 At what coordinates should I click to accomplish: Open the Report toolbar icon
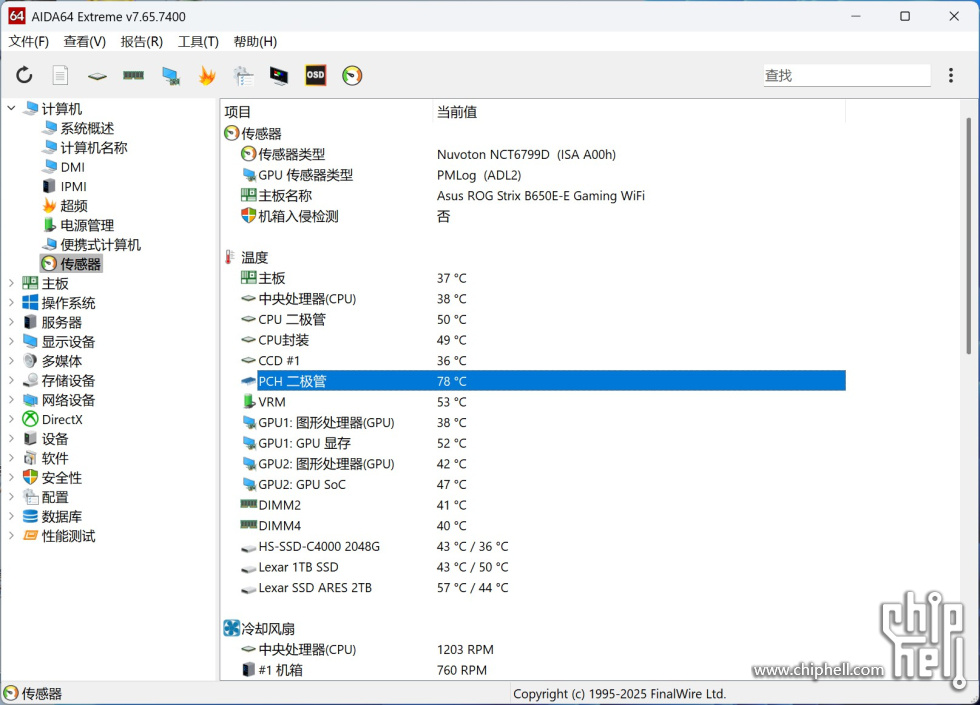click(61, 76)
